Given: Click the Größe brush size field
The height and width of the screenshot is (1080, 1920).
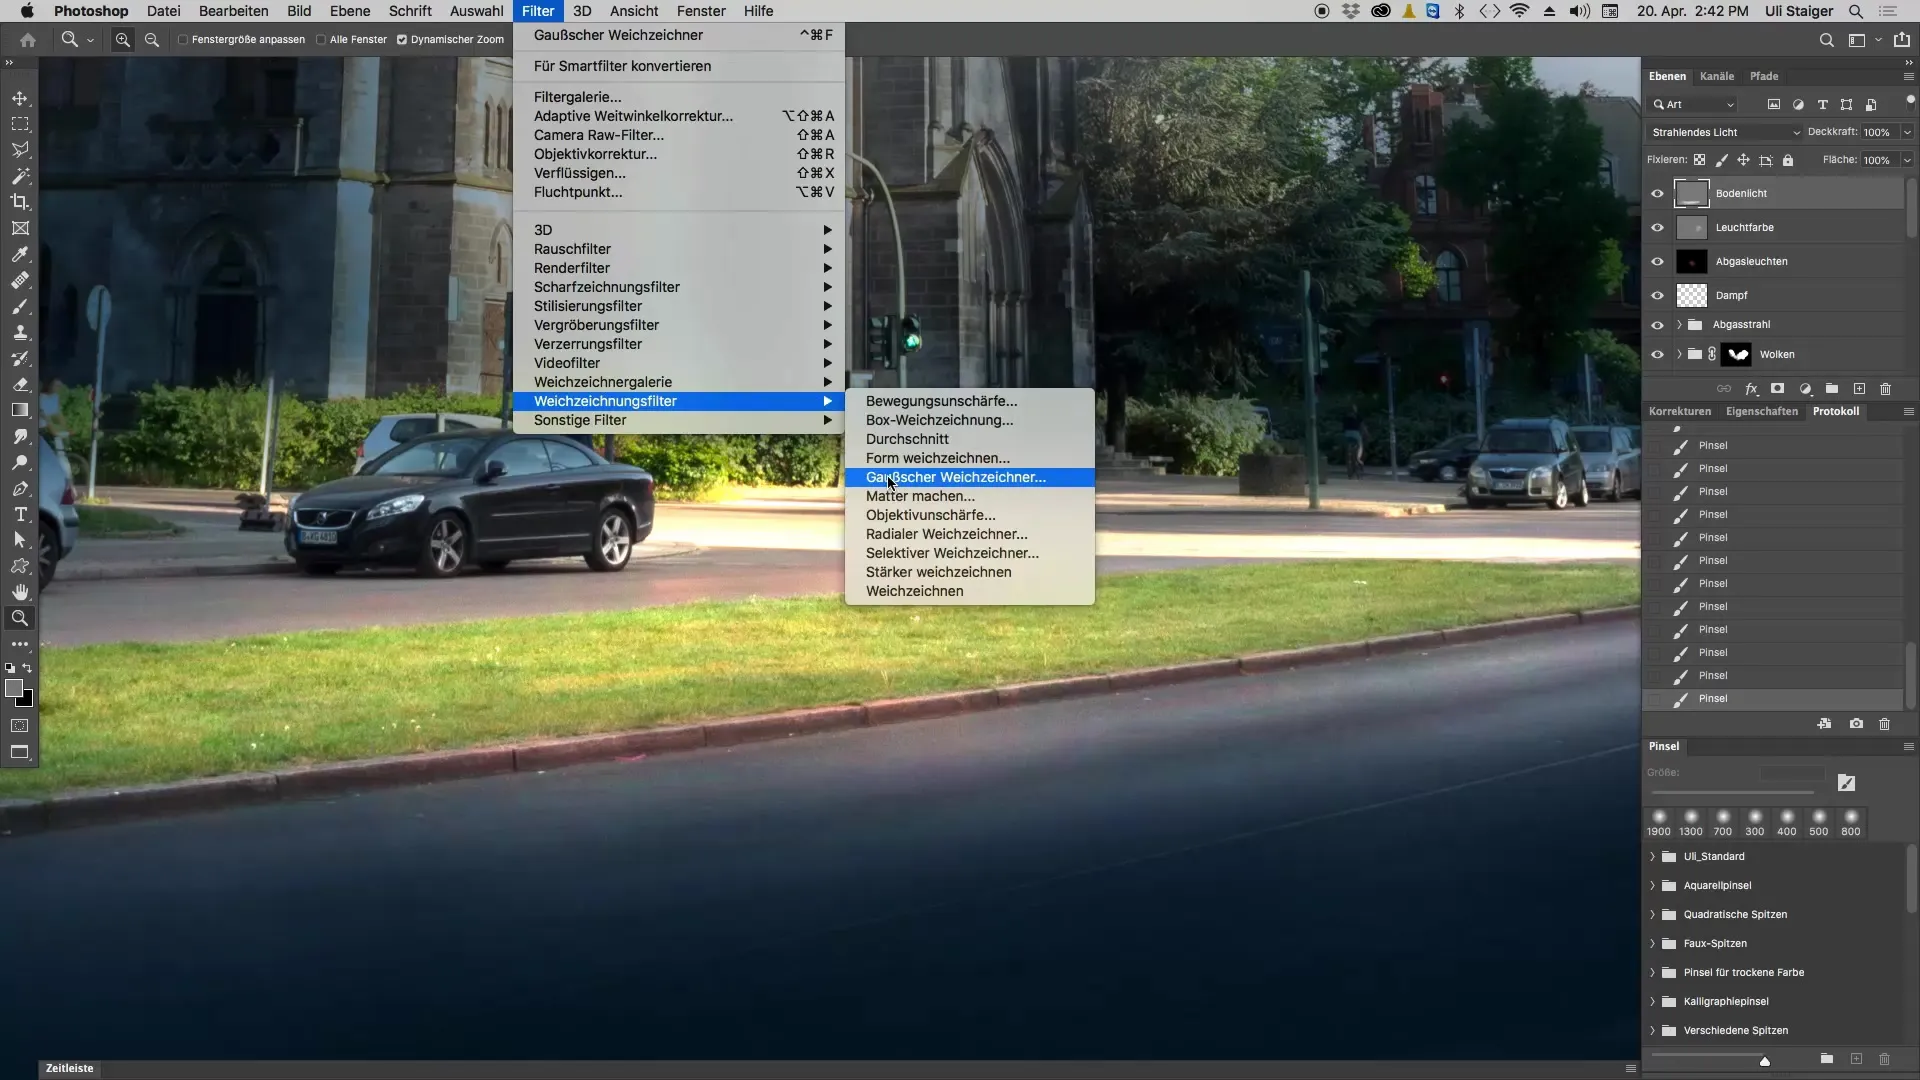Looking at the screenshot, I should (x=1792, y=773).
